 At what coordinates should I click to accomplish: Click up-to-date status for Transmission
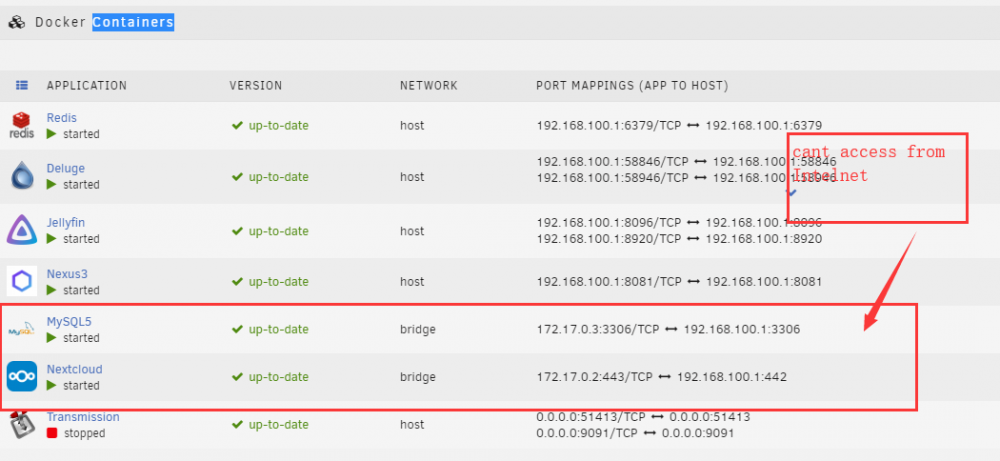pyautogui.click(x=270, y=425)
